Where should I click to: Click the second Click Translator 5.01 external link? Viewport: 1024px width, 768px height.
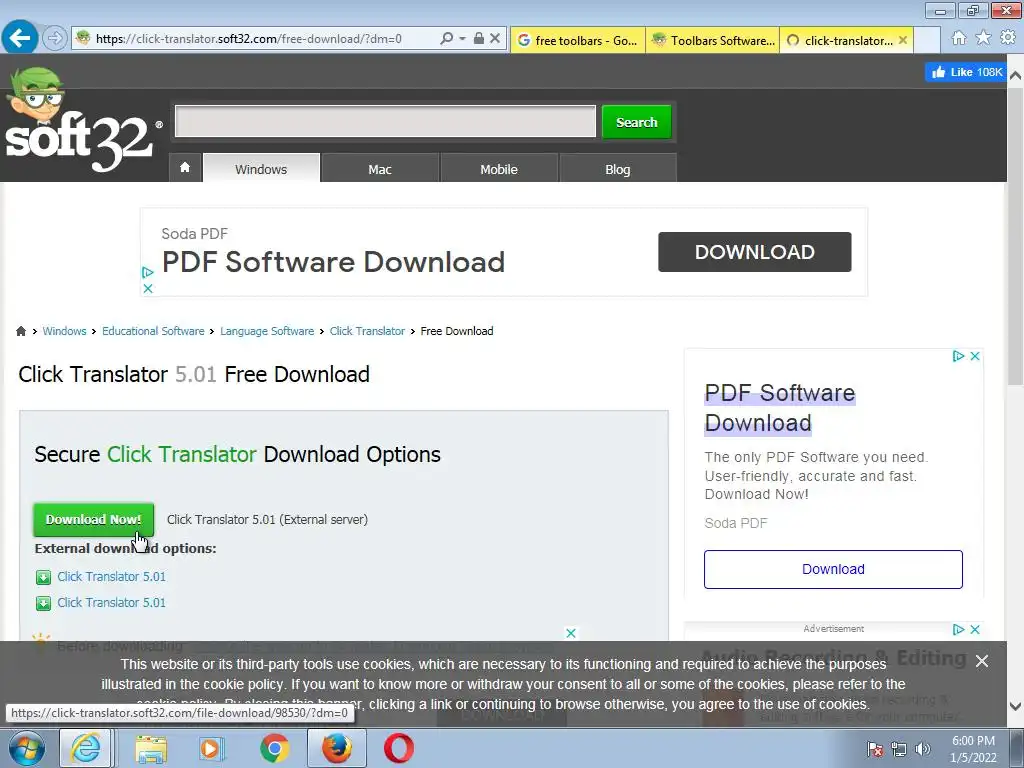(111, 603)
